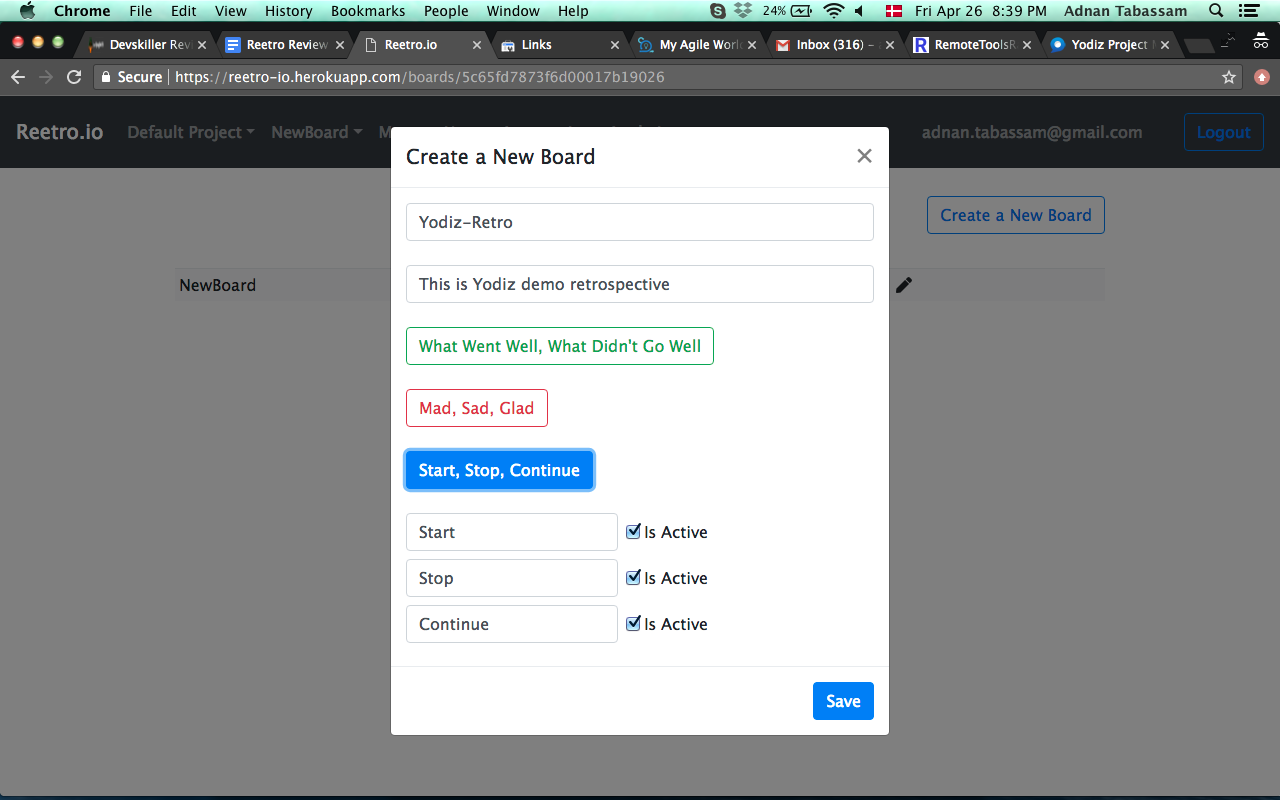Open the File menu
Image resolution: width=1280 pixels, height=800 pixels.
pyautogui.click(x=141, y=11)
